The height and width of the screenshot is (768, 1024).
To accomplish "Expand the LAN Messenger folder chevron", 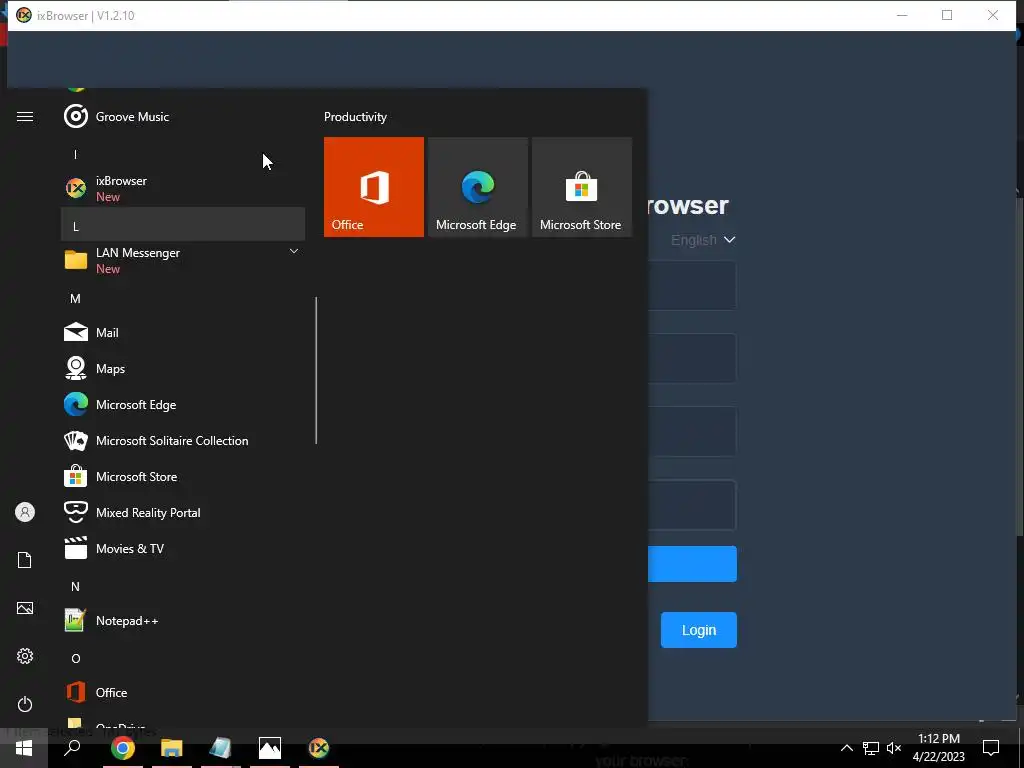I will (x=294, y=251).
